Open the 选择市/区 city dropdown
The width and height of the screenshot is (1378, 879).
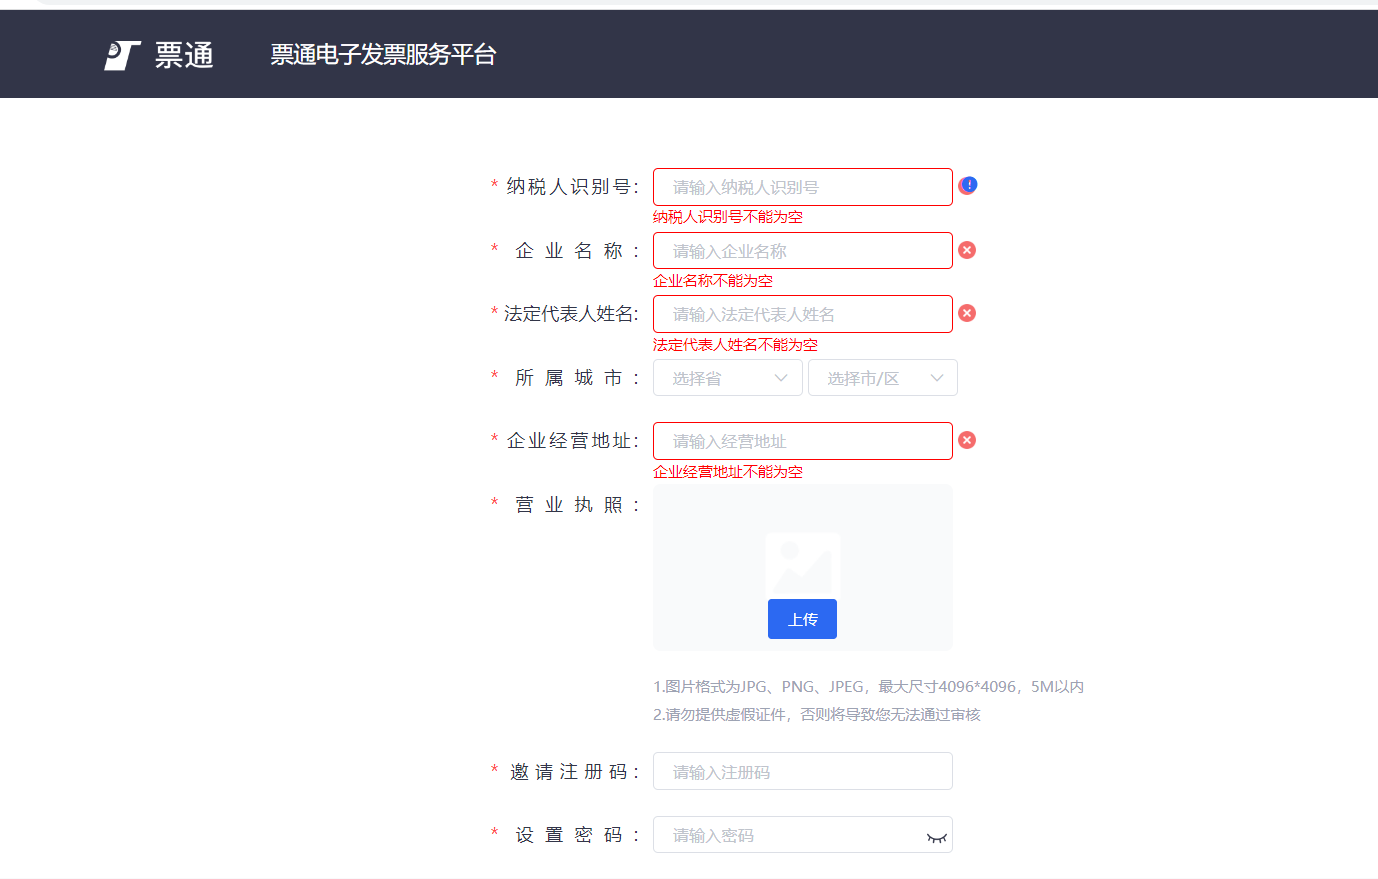pos(883,378)
